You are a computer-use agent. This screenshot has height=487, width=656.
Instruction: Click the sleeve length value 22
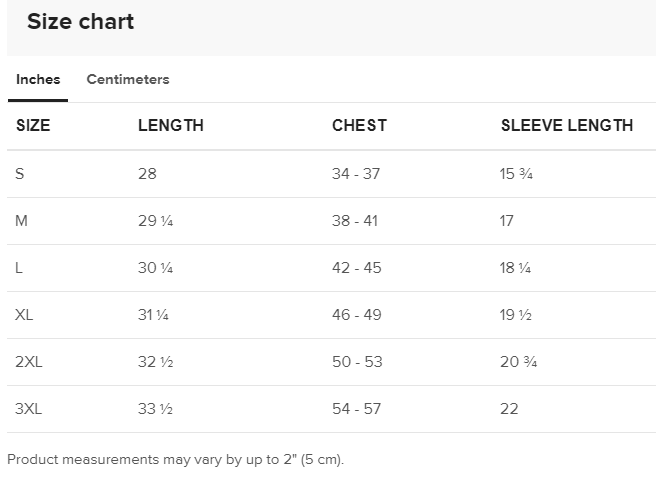click(x=509, y=409)
